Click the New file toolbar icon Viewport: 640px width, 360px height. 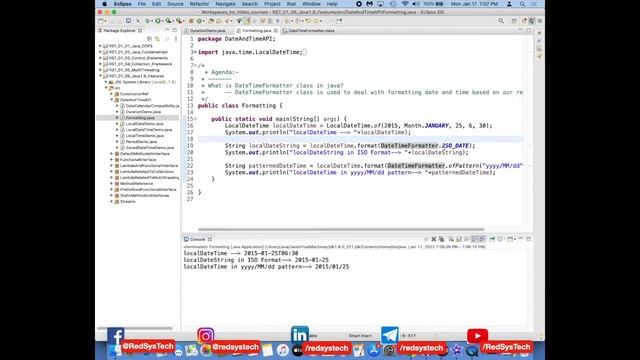100,21
